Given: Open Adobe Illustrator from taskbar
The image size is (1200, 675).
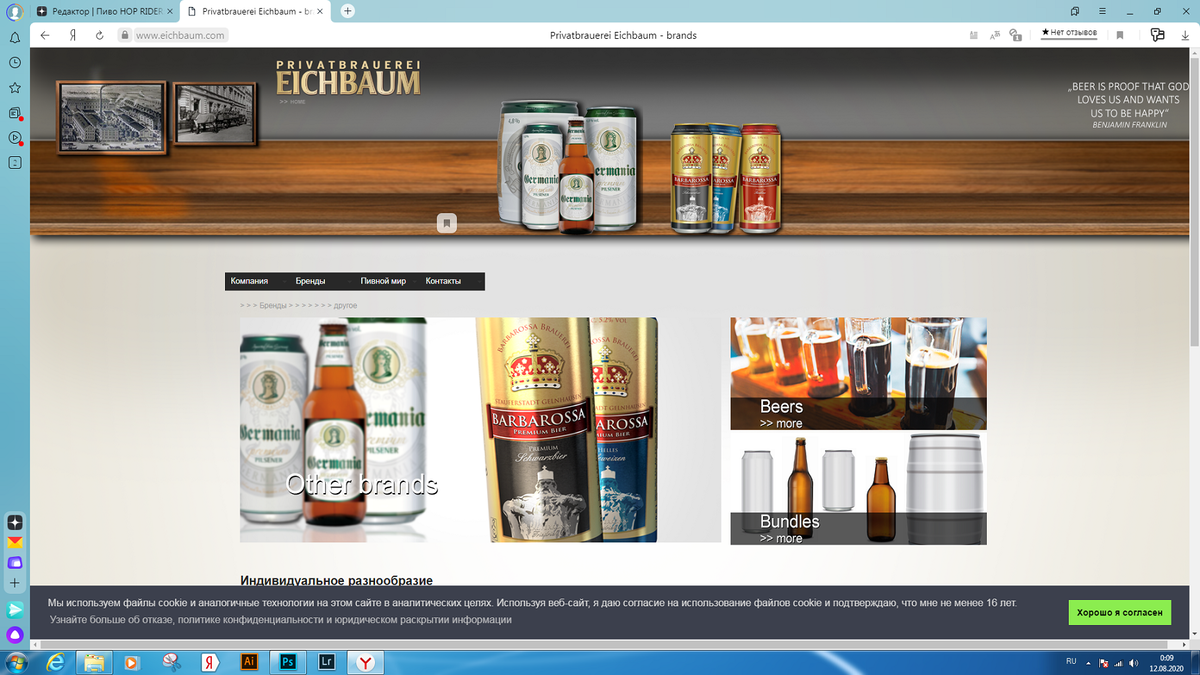Looking at the screenshot, I should tap(250, 662).
